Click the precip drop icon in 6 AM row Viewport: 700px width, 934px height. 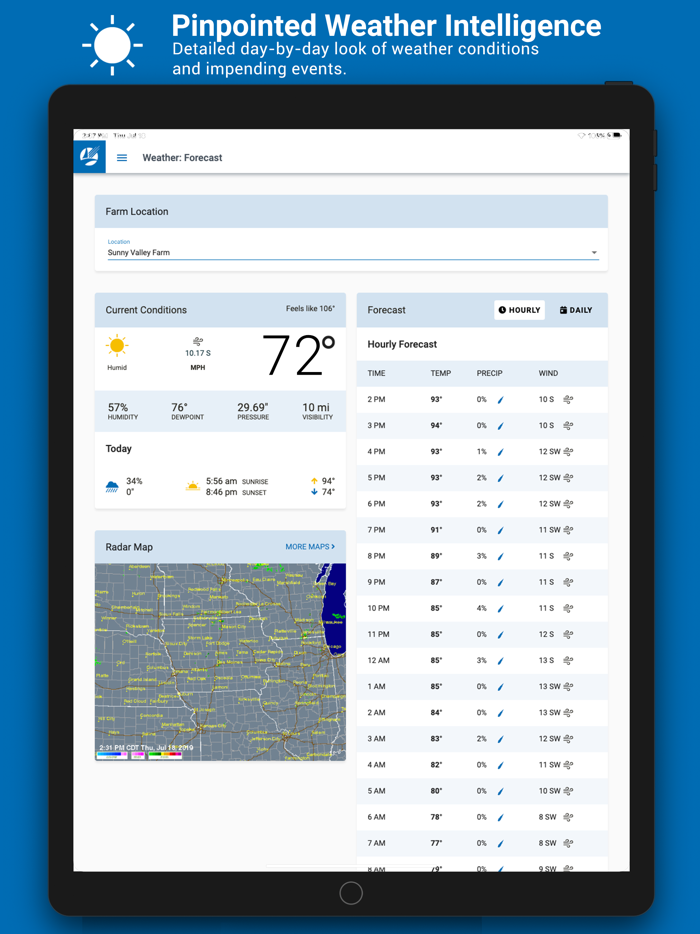500,817
